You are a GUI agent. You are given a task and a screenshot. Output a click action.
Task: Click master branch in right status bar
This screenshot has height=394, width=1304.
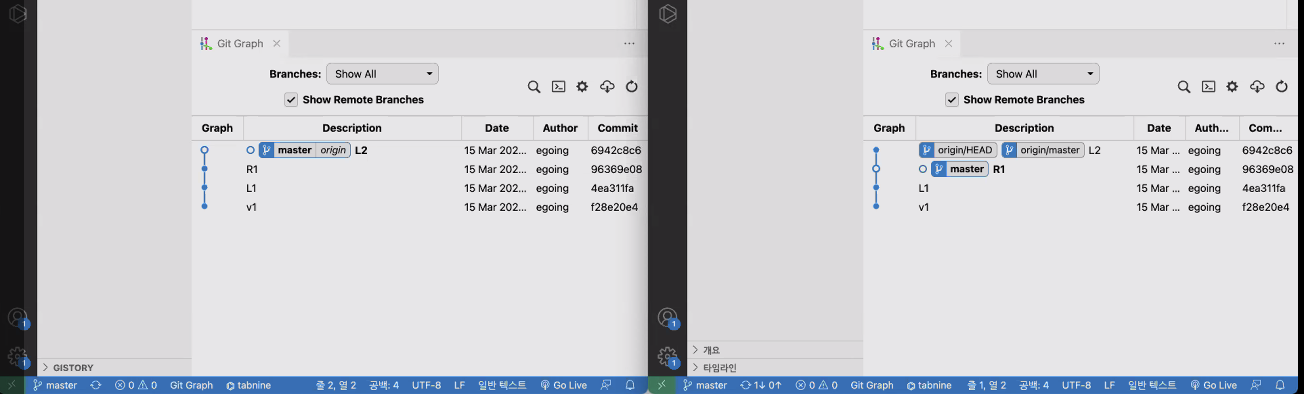[704, 385]
